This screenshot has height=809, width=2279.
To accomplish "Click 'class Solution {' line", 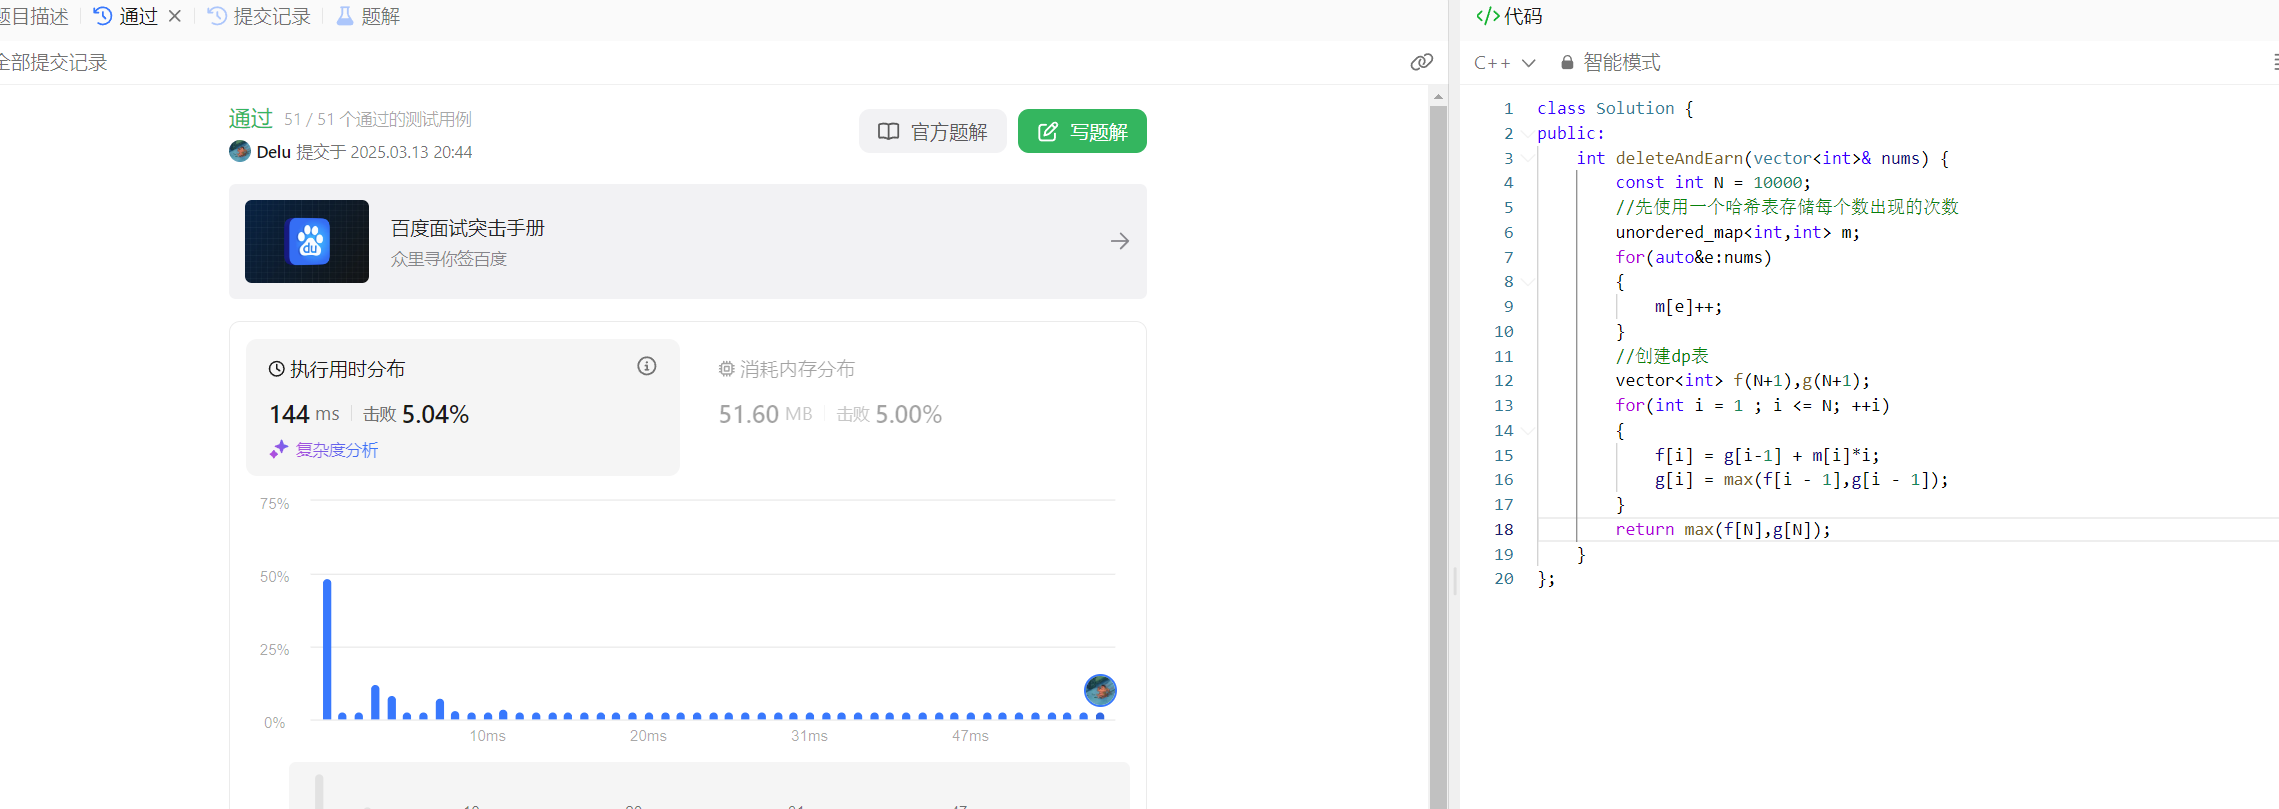I will (1615, 108).
